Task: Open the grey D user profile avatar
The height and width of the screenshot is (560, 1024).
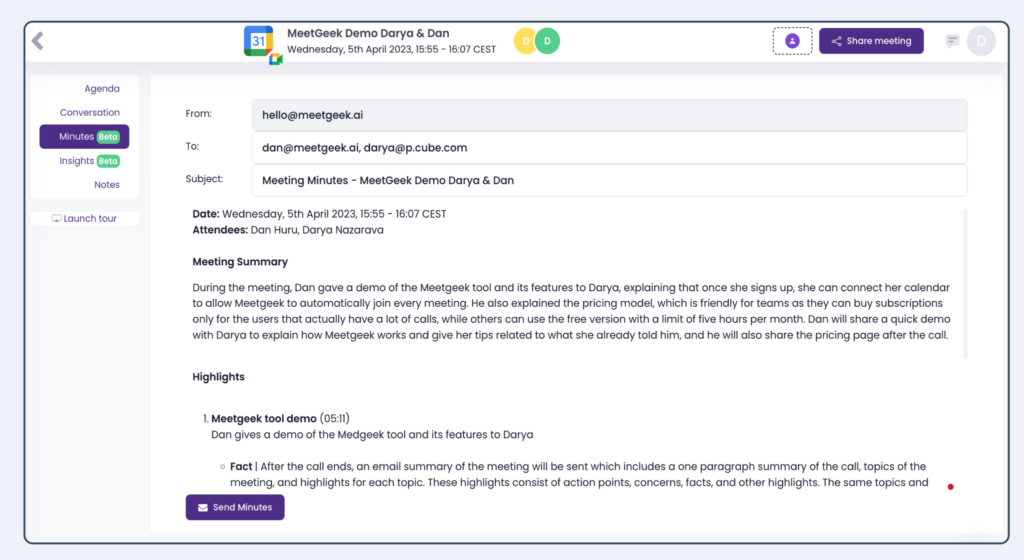Action: coord(981,41)
